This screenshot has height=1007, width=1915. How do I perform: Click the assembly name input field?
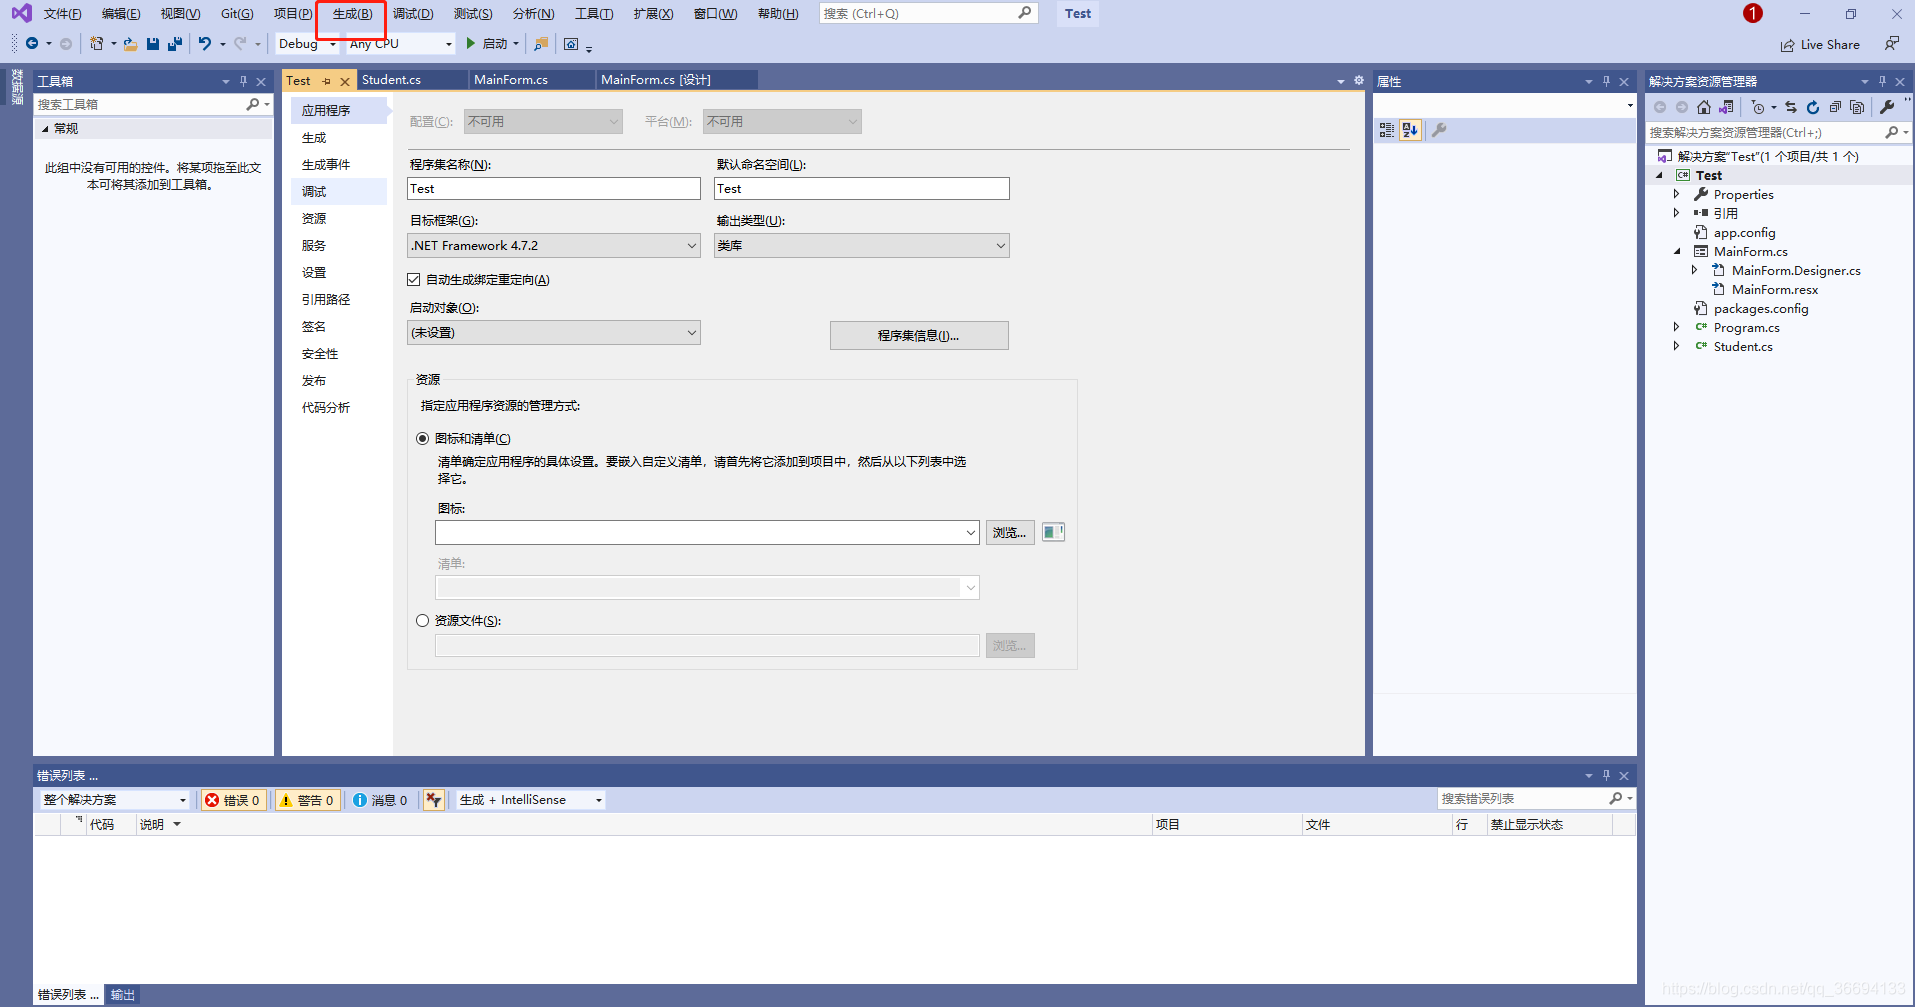pyautogui.click(x=554, y=189)
